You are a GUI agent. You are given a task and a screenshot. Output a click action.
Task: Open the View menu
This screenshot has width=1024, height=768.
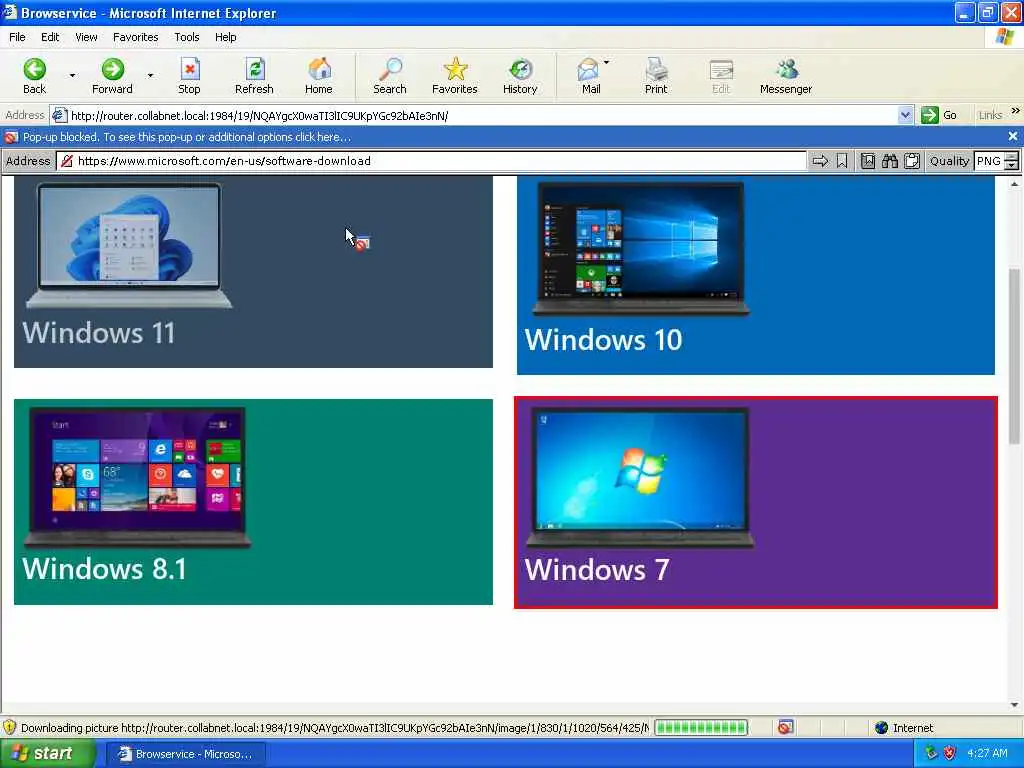tap(86, 37)
